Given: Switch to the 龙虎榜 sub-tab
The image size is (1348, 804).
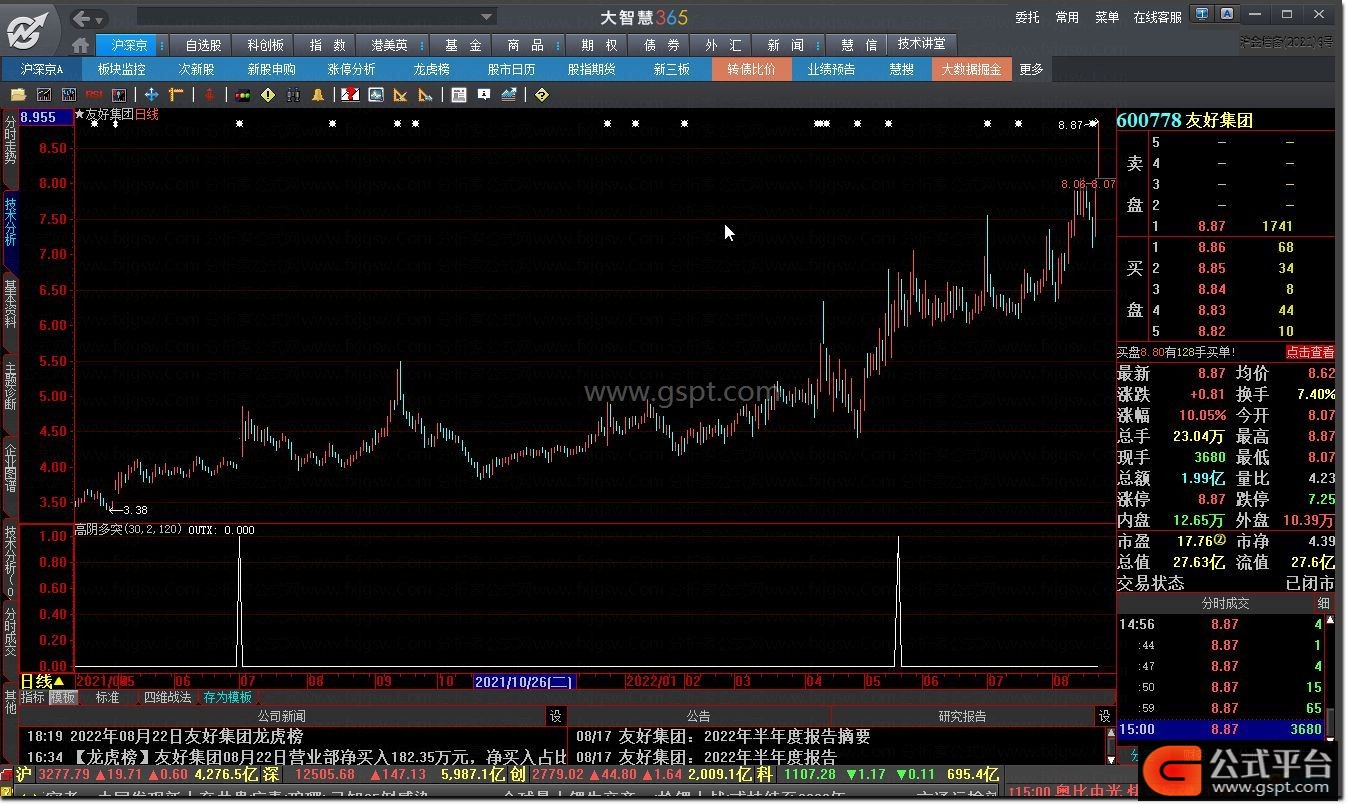Looking at the screenshot, I should [x=432, y=69].
